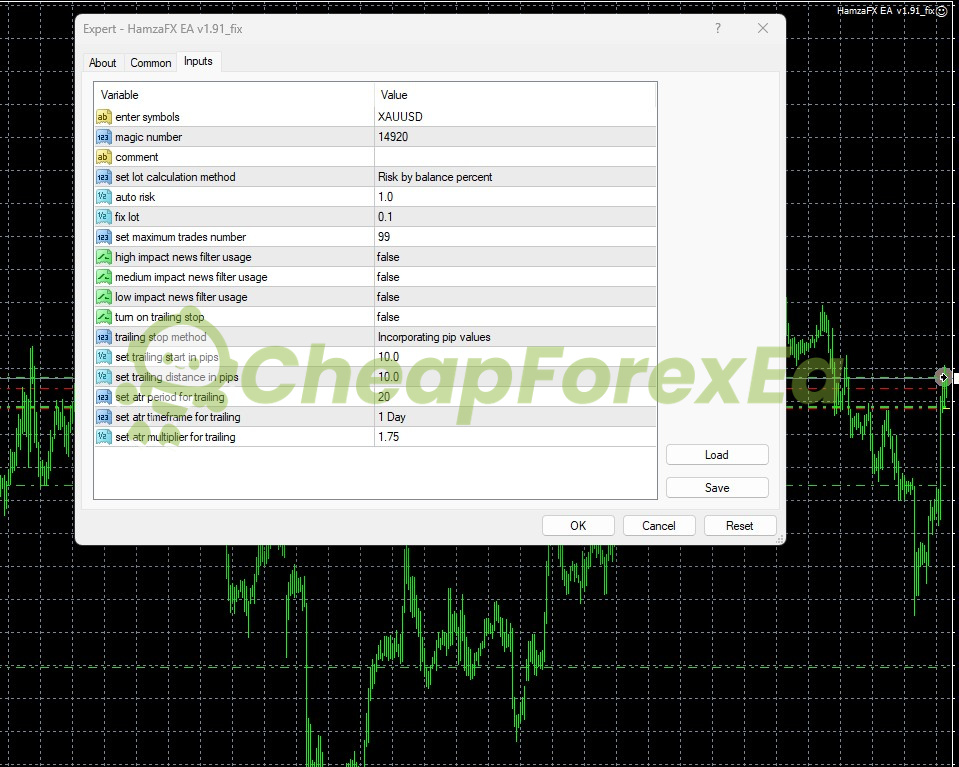959x767 pixels.
Task: Select the XAUUSD value field
Action: (x=514, y=117)
